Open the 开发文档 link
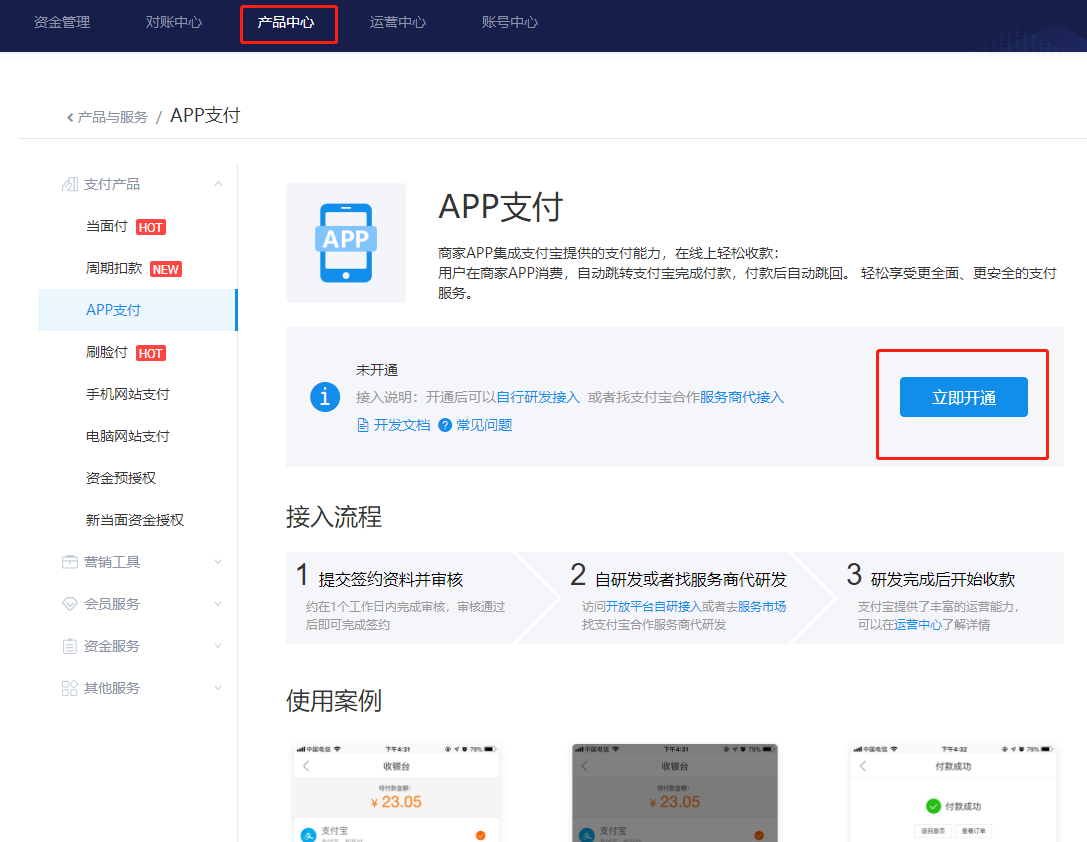Screen dimensions: 1087x842 click(402, 425)
